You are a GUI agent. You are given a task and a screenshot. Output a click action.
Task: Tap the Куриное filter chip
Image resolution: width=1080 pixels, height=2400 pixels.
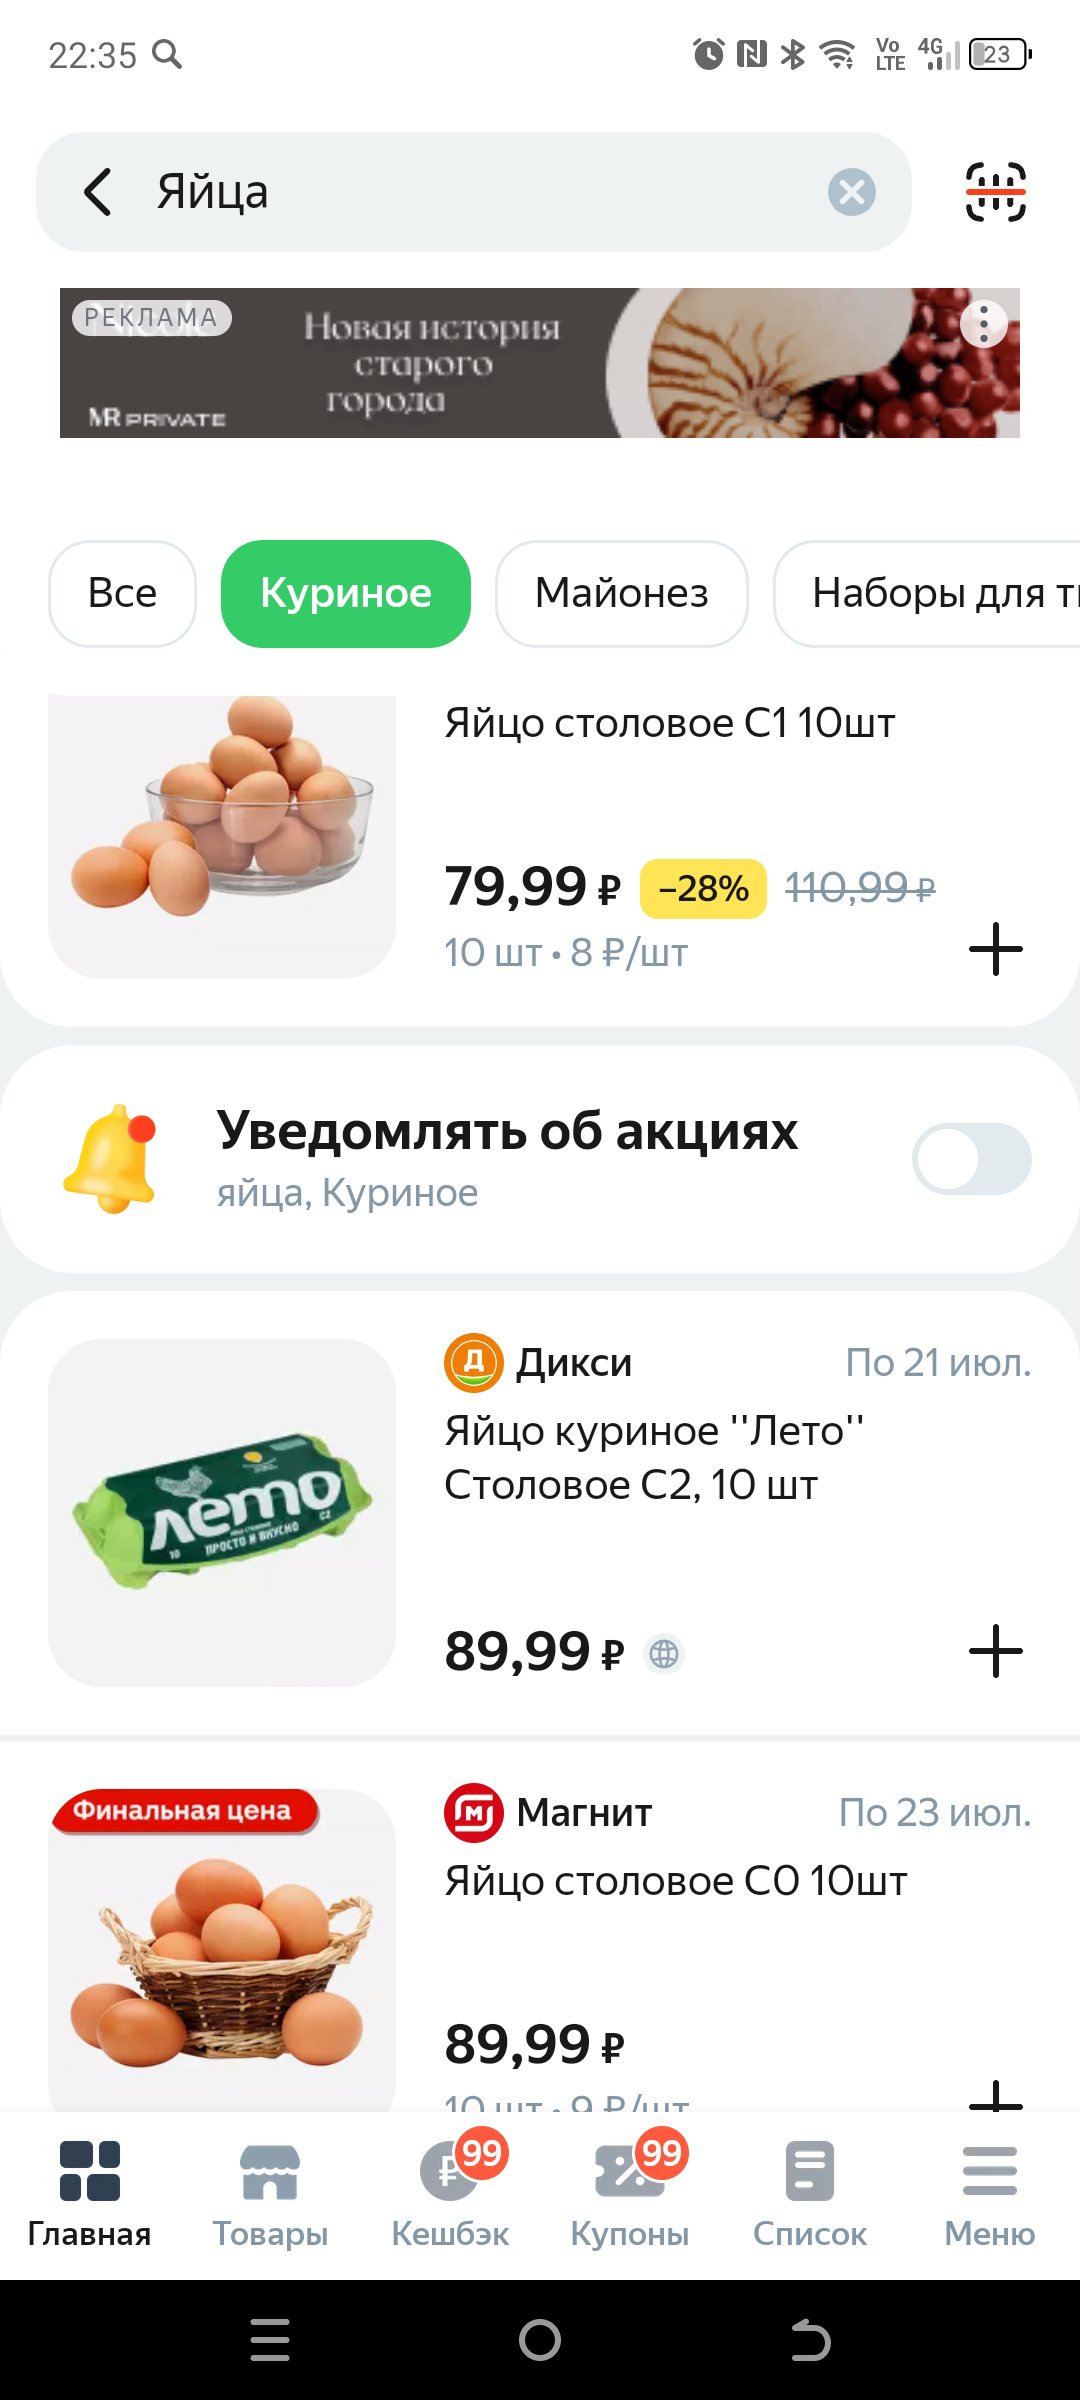pos(345,593)
